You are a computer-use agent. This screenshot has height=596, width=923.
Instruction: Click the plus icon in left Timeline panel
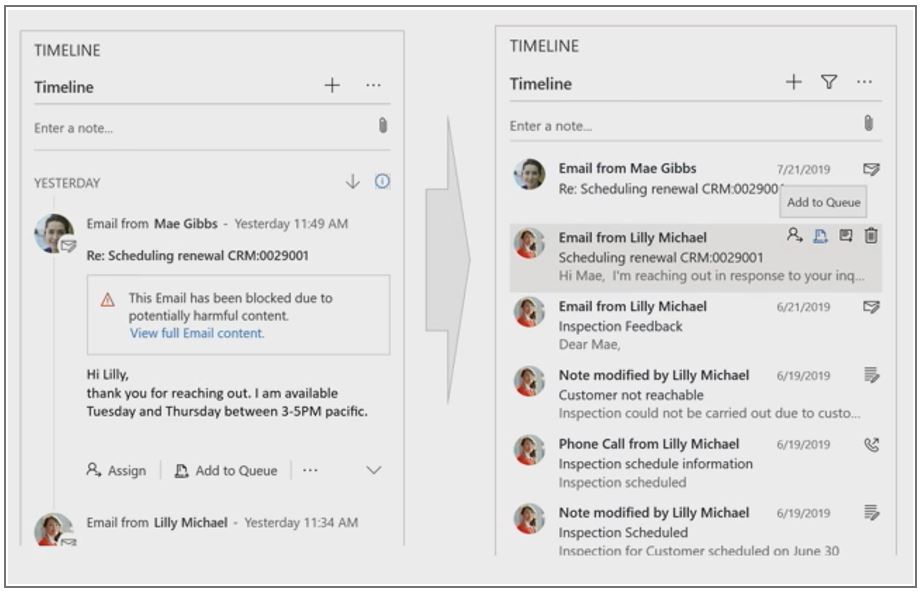(x=332, y=85)
